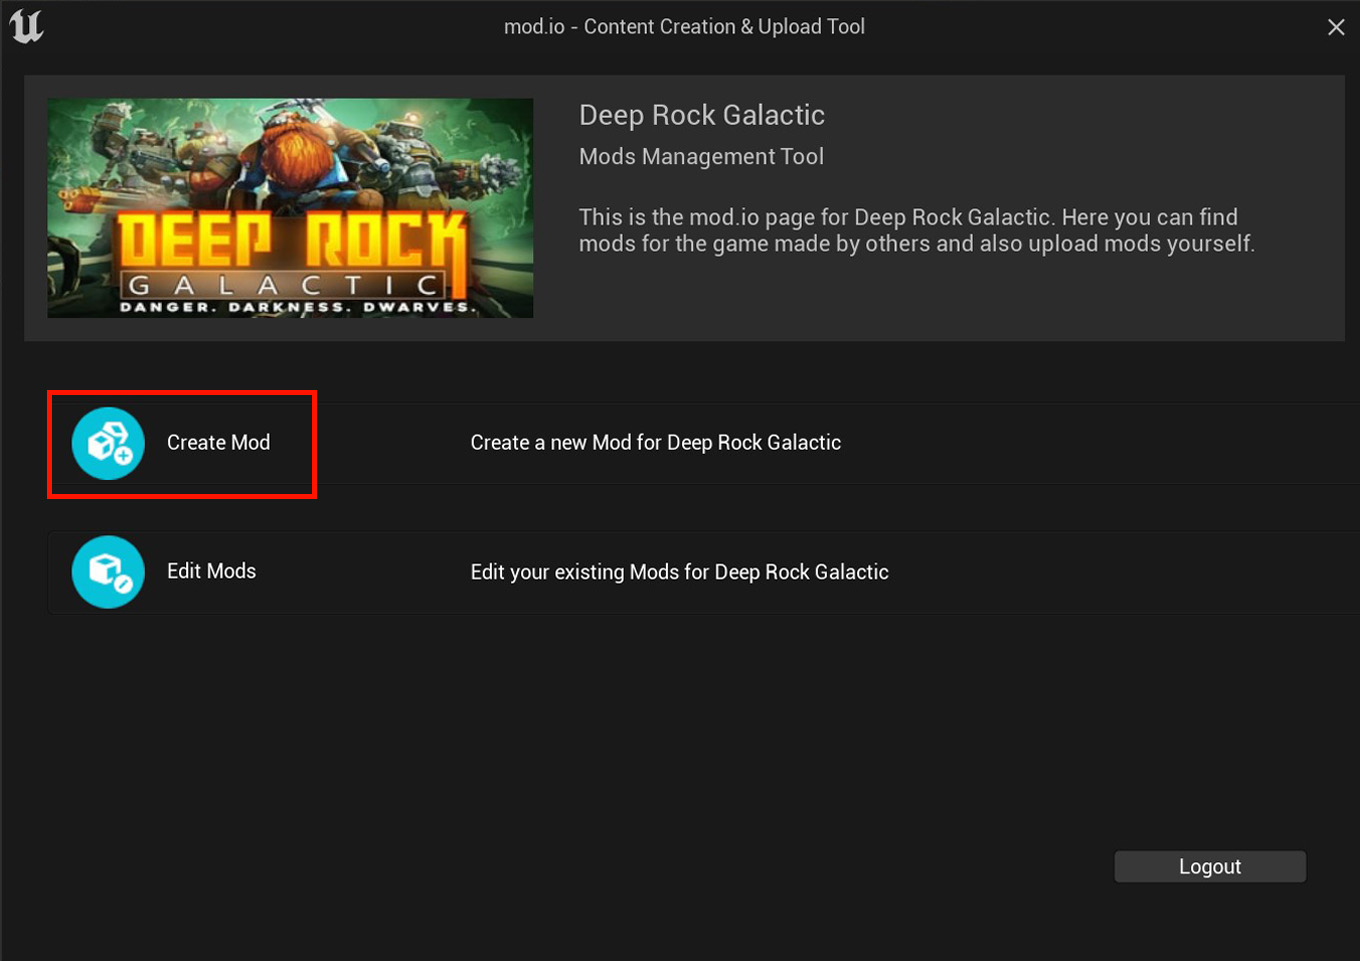
Task: Log out using the Logout button
Action: 1210,867
